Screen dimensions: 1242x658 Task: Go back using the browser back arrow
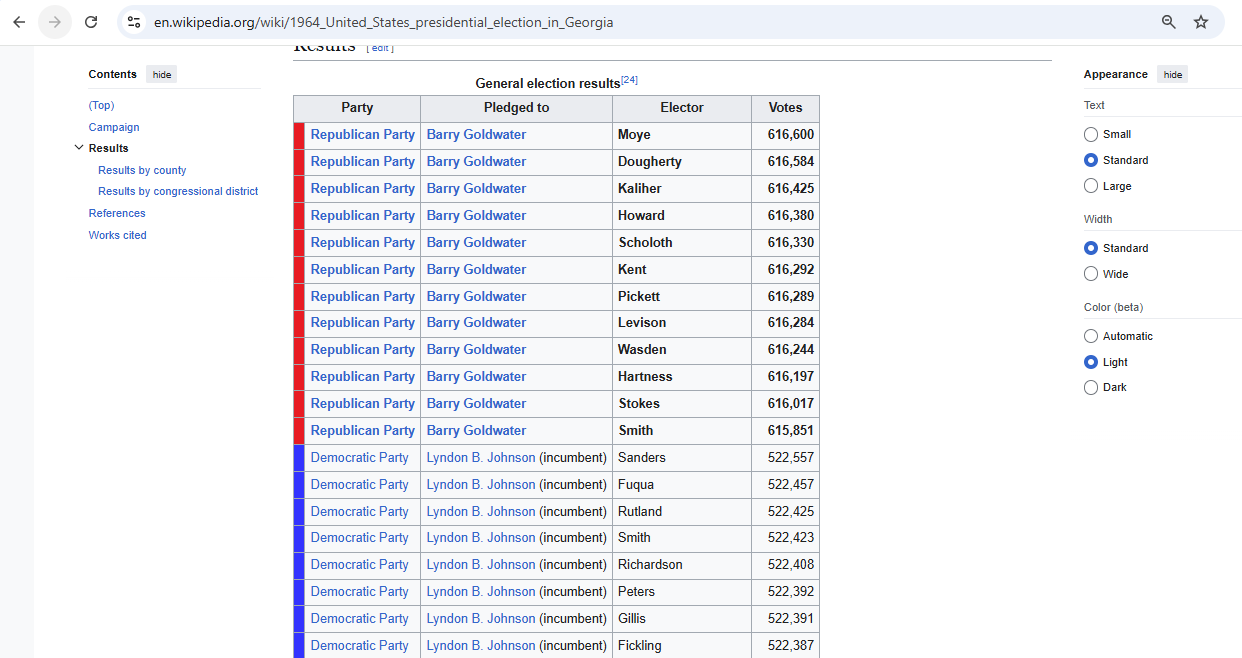(19, 22)
